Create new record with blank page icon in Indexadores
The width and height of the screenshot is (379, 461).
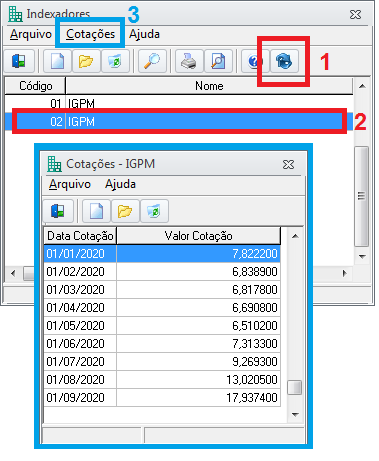point(57,61)
